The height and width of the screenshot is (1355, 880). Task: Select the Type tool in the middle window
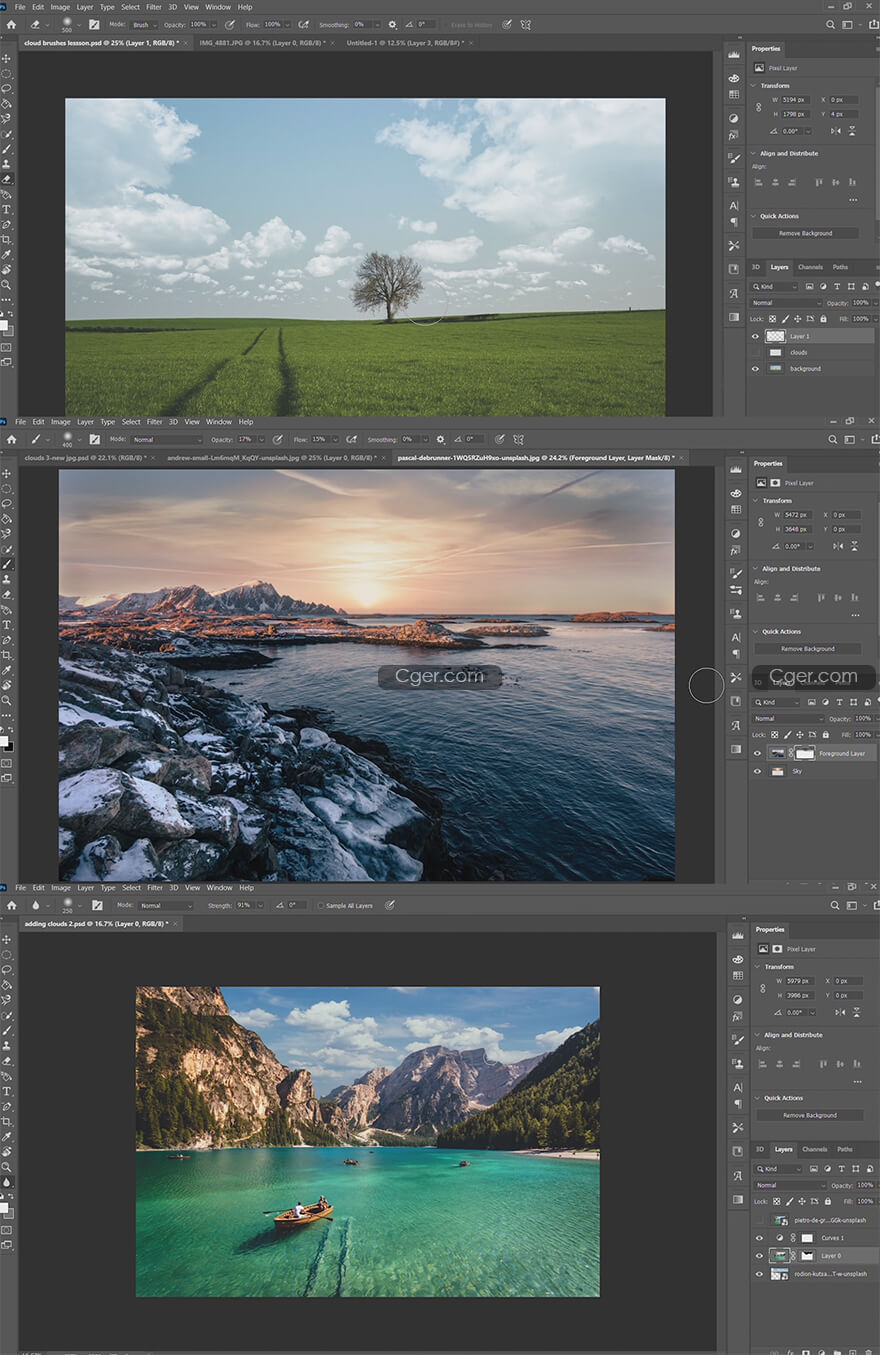[x=7, y=625]
